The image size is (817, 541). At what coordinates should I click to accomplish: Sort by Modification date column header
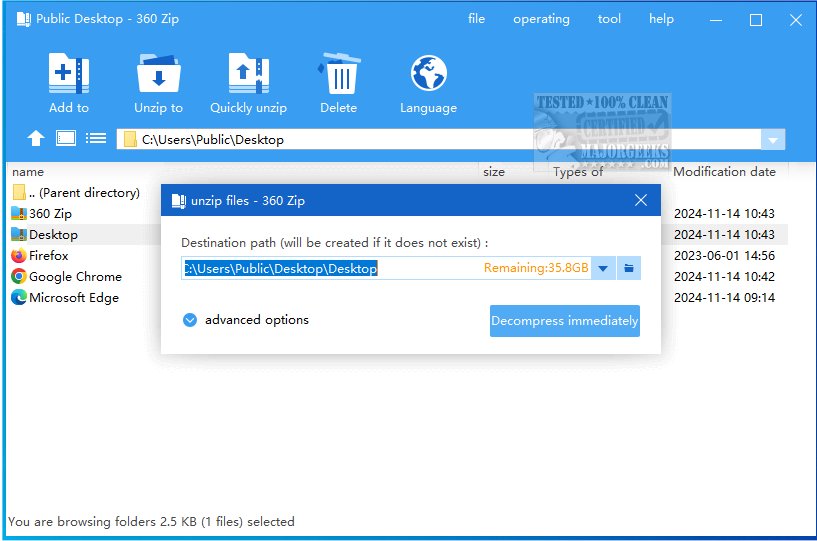pyautogui.click(x=724, y=172)
